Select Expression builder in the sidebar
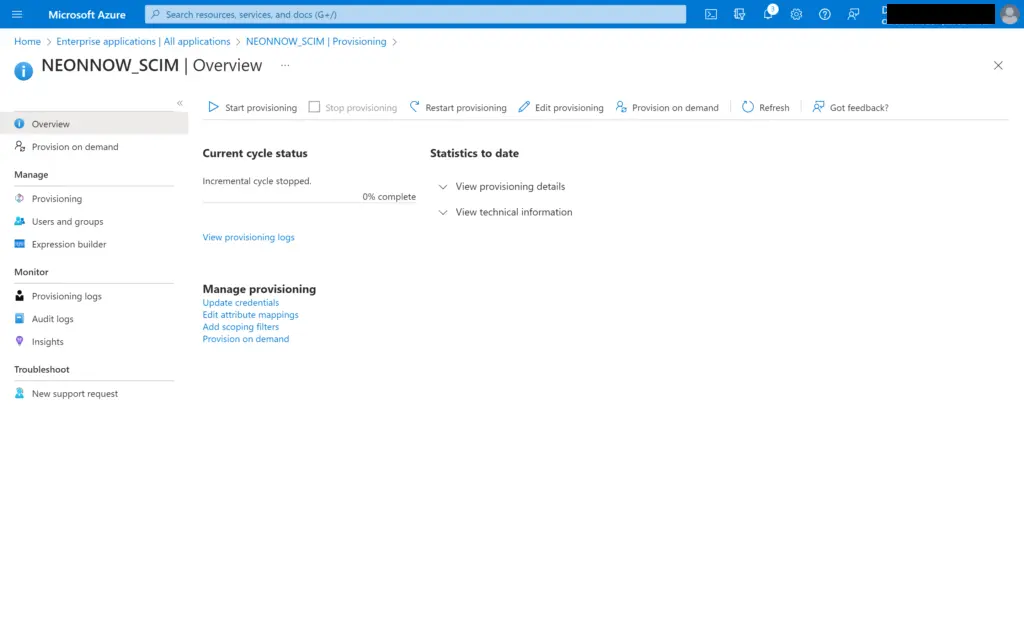The height and width of the screenshot is (640, 1024). 67,244
